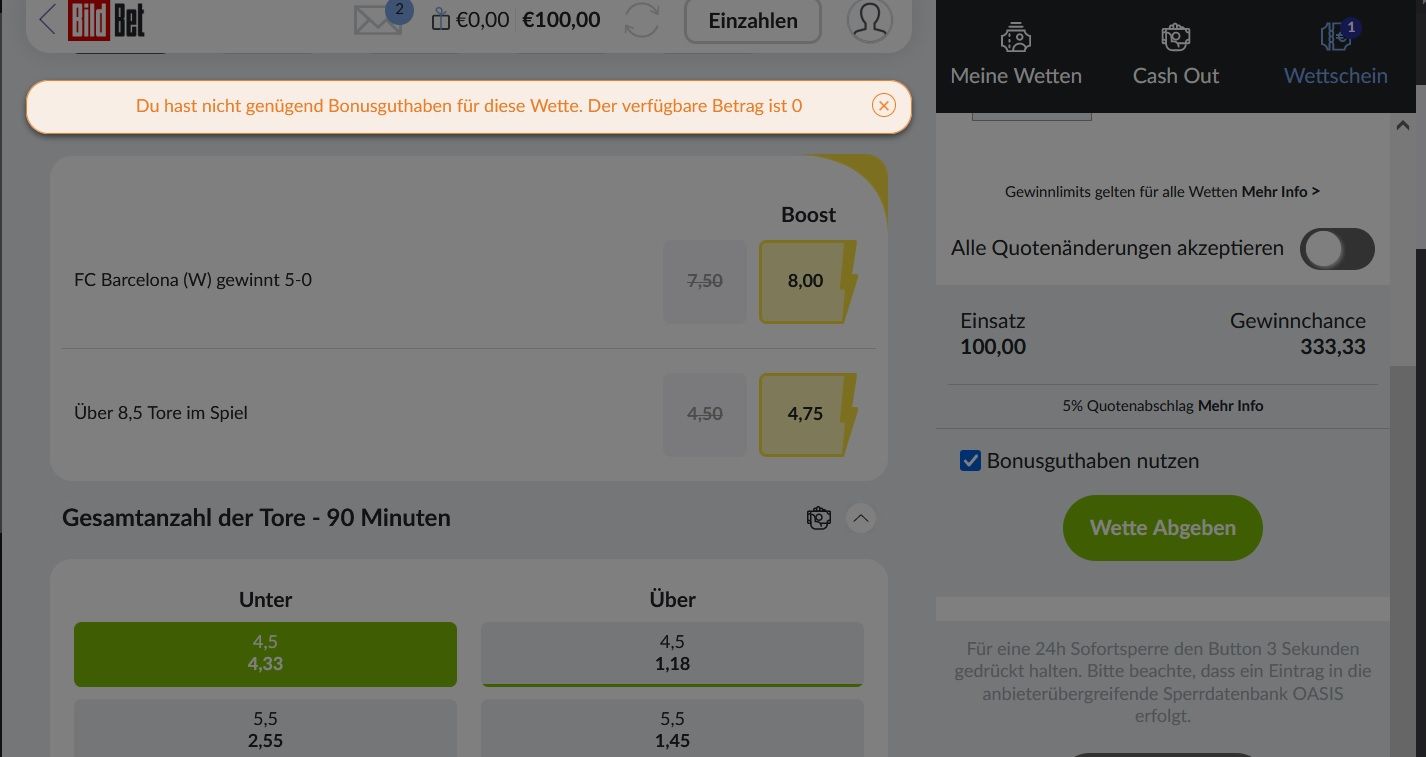Collapse the Gesamtanzahl der Tore section
This screenshot has height=757, width=1426.
tap(861, 518)
